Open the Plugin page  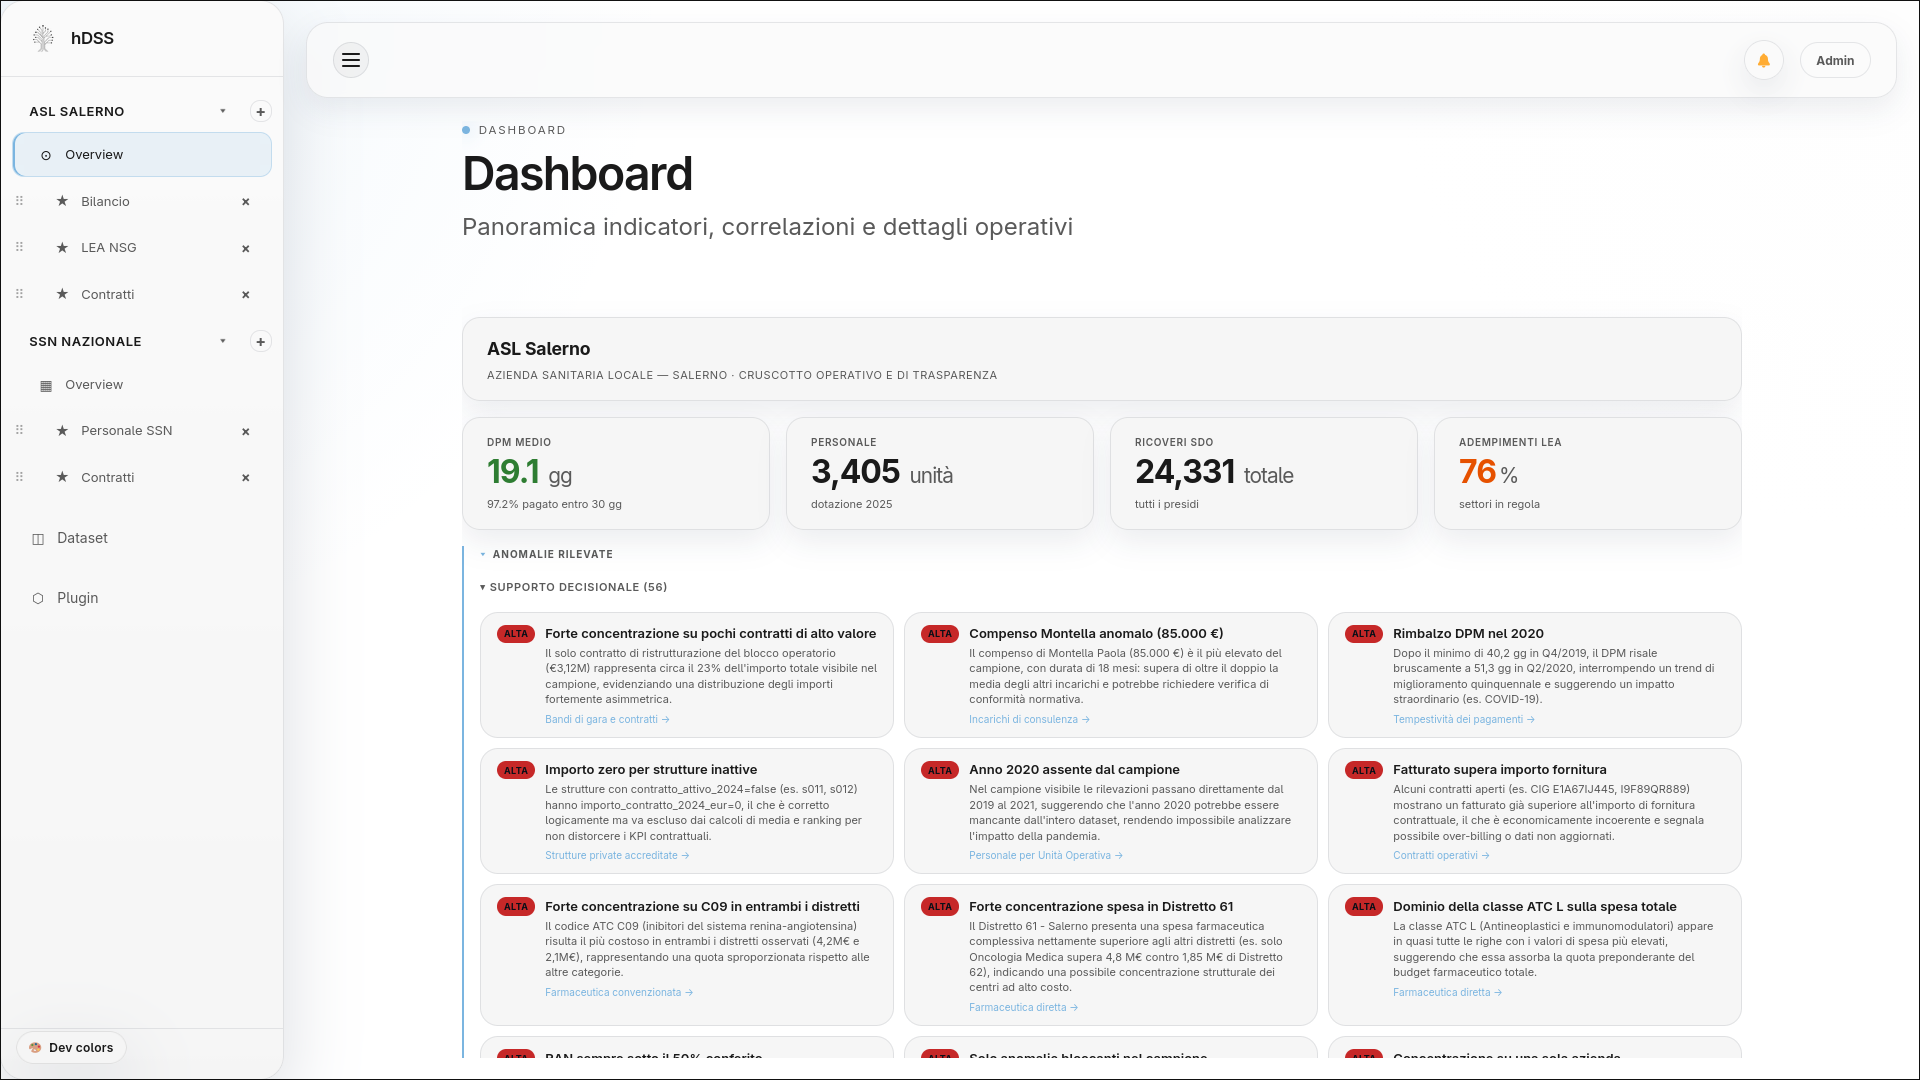point(77,598)
